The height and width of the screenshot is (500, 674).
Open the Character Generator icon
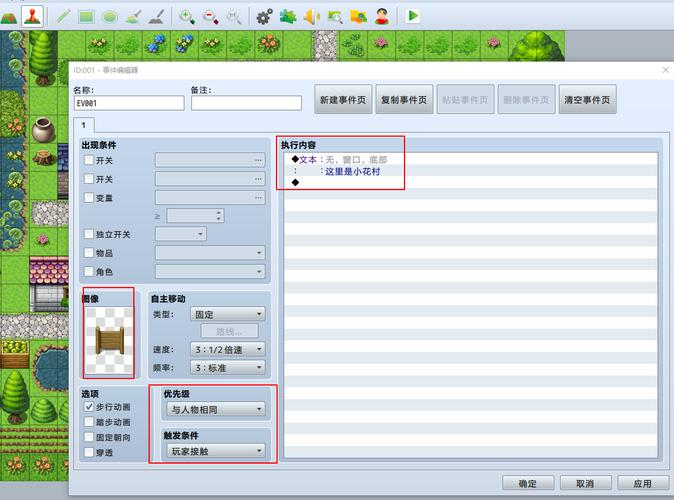[x=382, y=17]
